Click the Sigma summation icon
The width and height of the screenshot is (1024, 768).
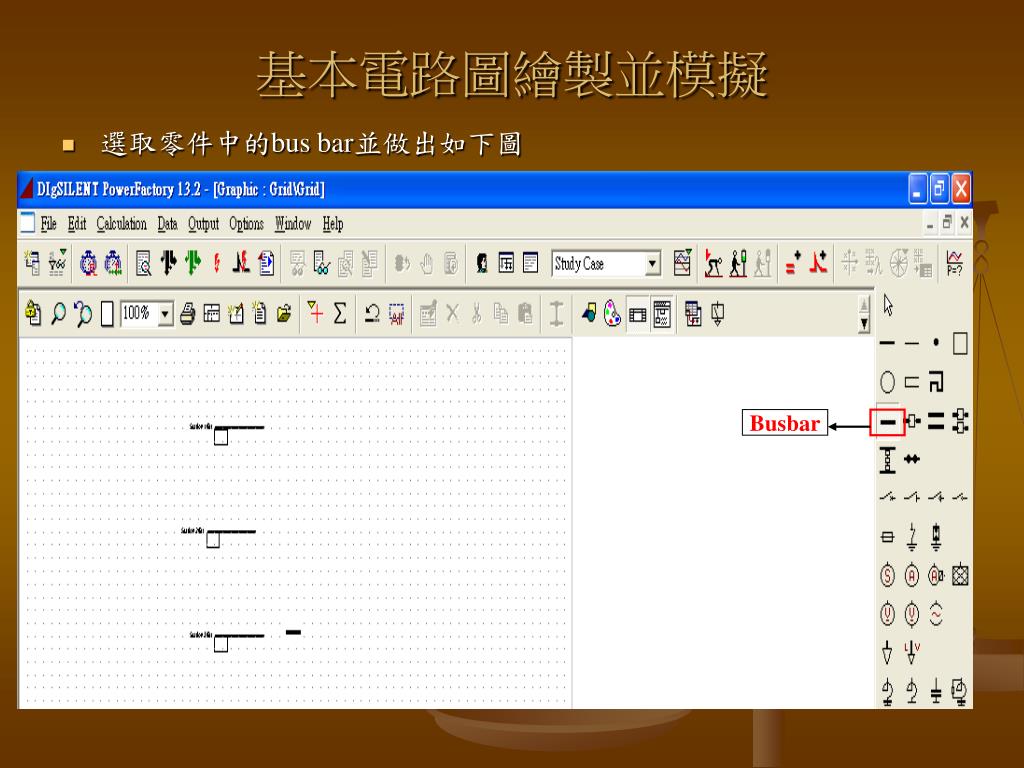click(x=340, y=313)
